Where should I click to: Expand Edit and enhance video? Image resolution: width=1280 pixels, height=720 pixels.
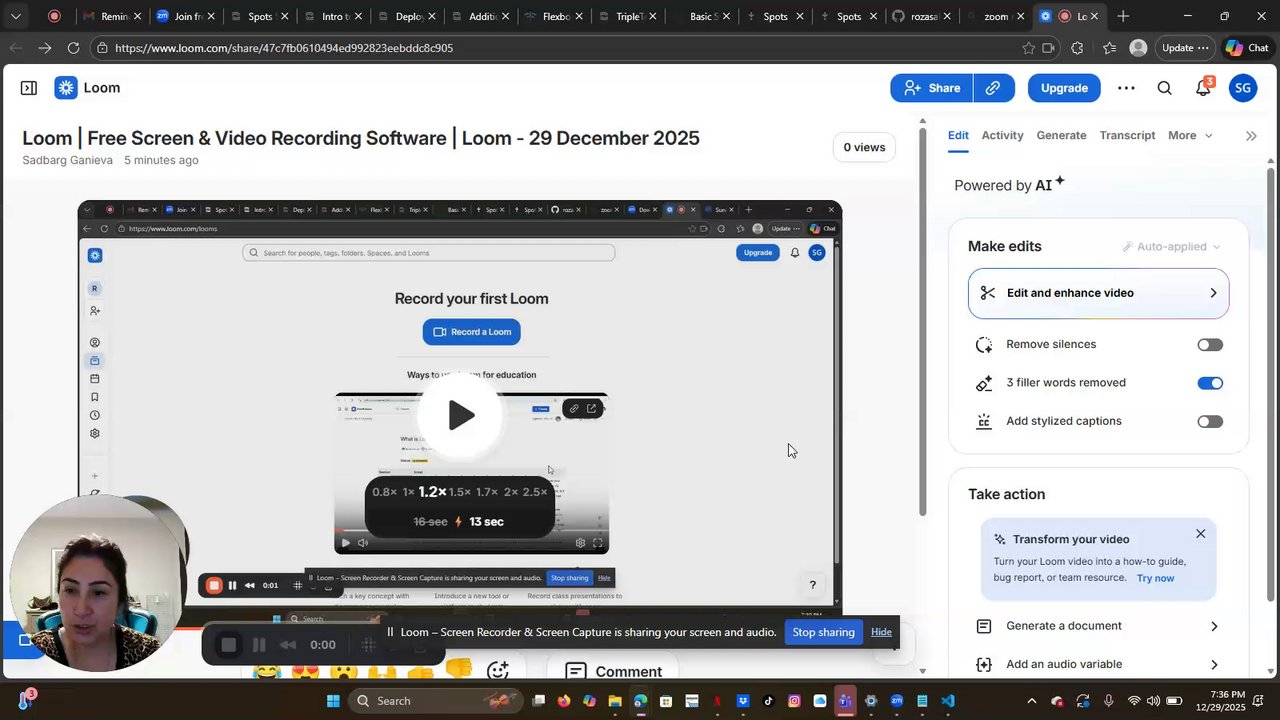pos(1098,293)
